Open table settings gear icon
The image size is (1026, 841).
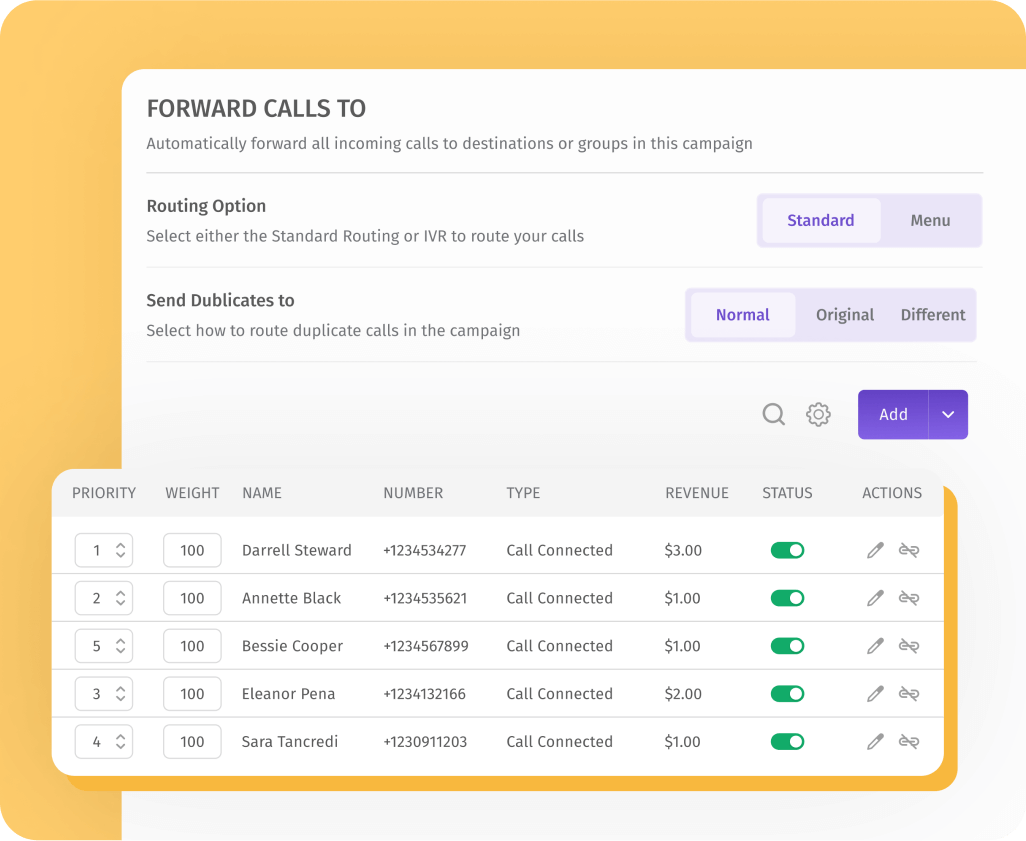click(818, 414)
